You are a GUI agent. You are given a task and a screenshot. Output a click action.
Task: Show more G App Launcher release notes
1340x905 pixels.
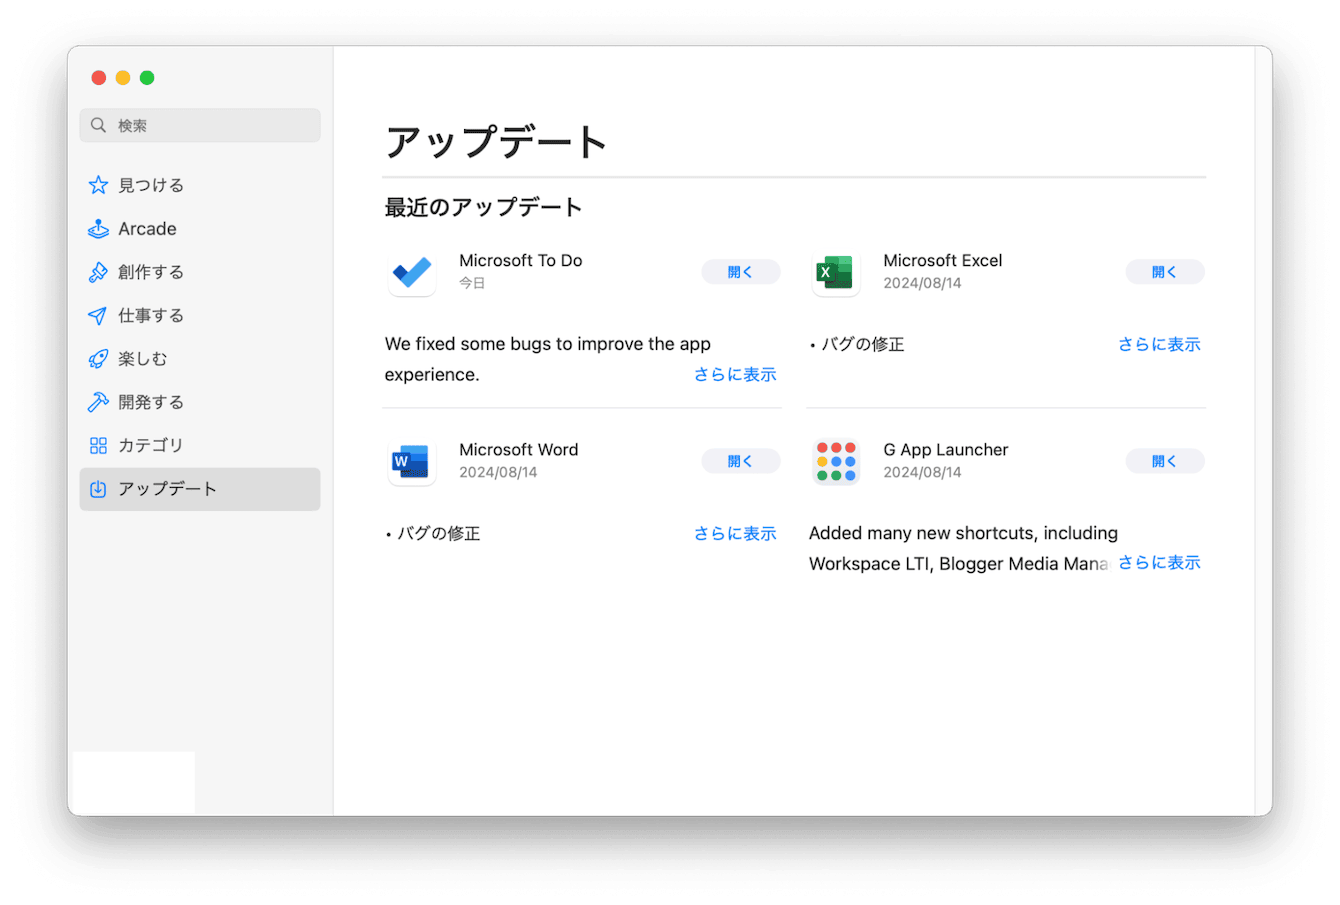click(1159, 563)
